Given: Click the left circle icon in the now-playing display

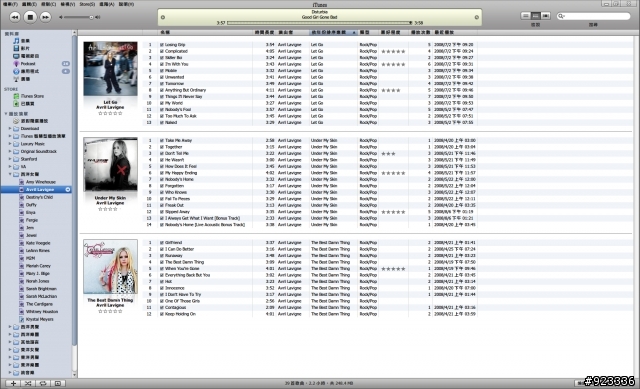Looking at the screenshot, I should click(x=163, y=17).
